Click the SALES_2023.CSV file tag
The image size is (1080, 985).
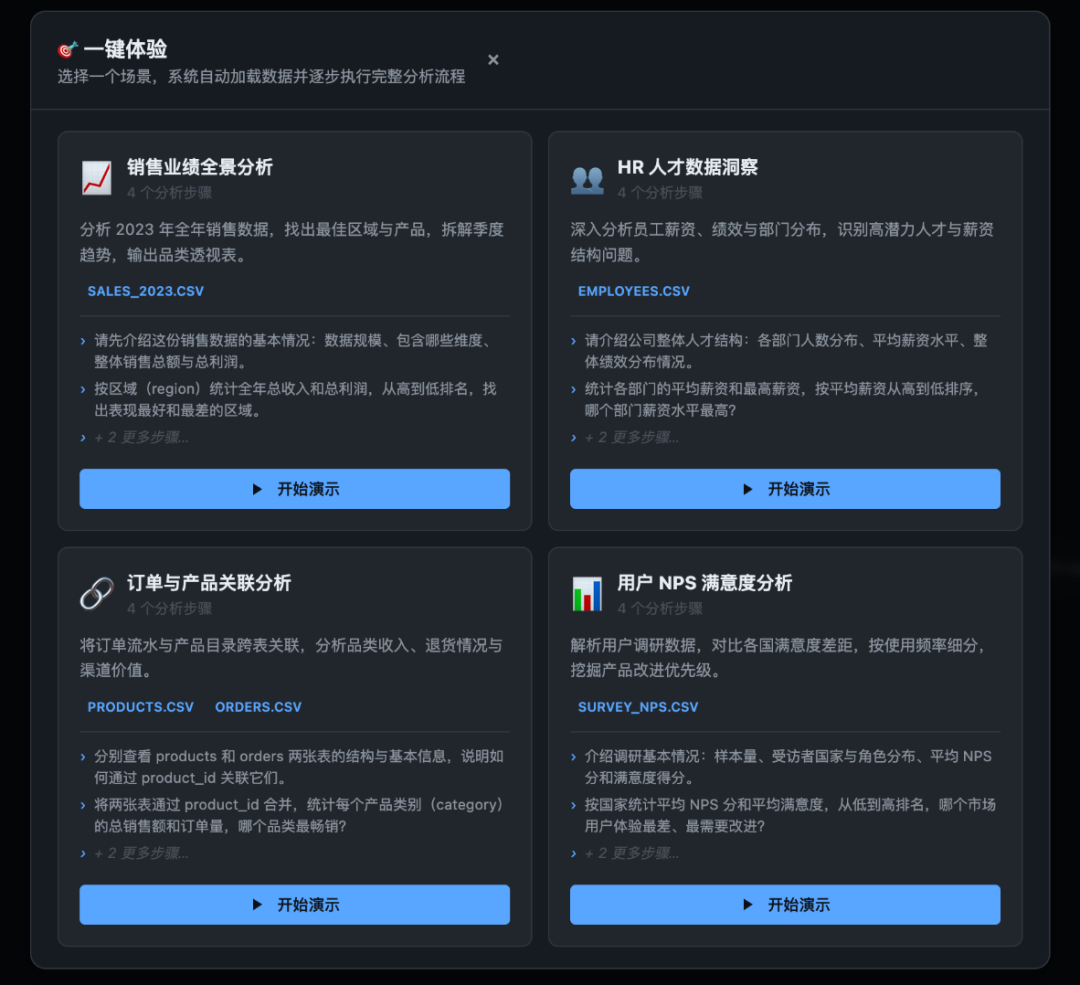coord(145,291)
